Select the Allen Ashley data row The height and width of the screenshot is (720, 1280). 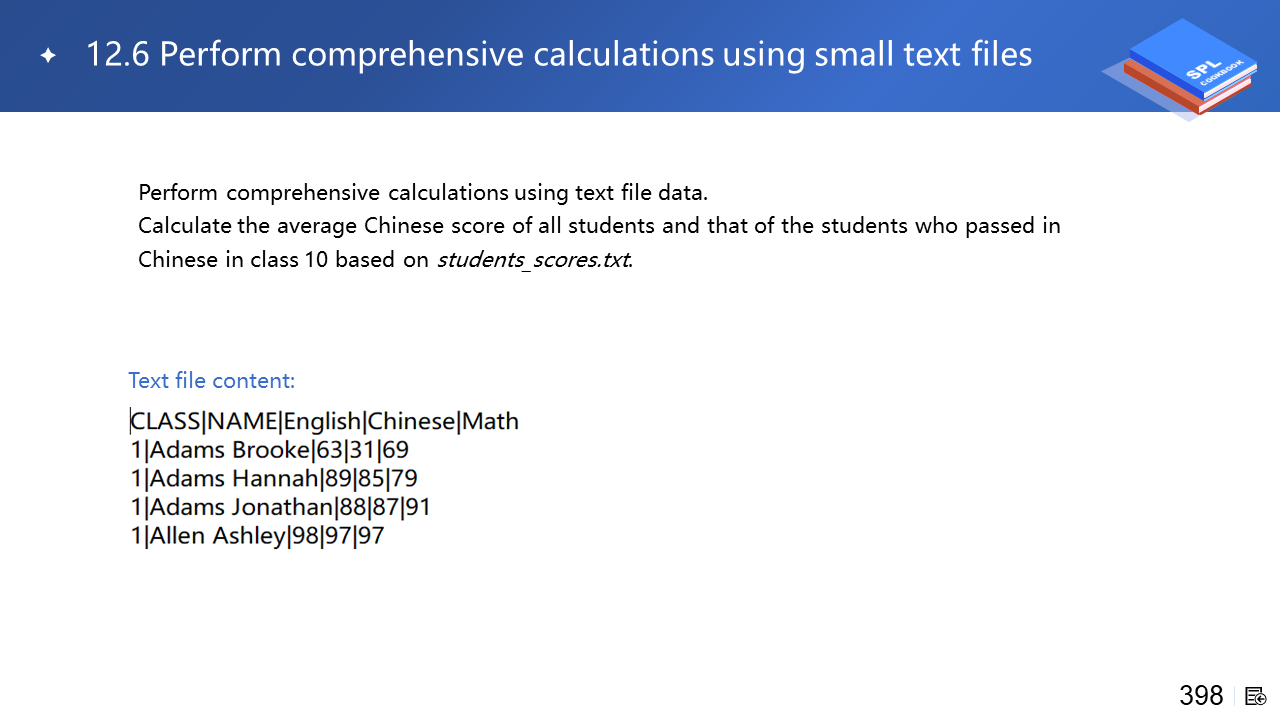258,536
